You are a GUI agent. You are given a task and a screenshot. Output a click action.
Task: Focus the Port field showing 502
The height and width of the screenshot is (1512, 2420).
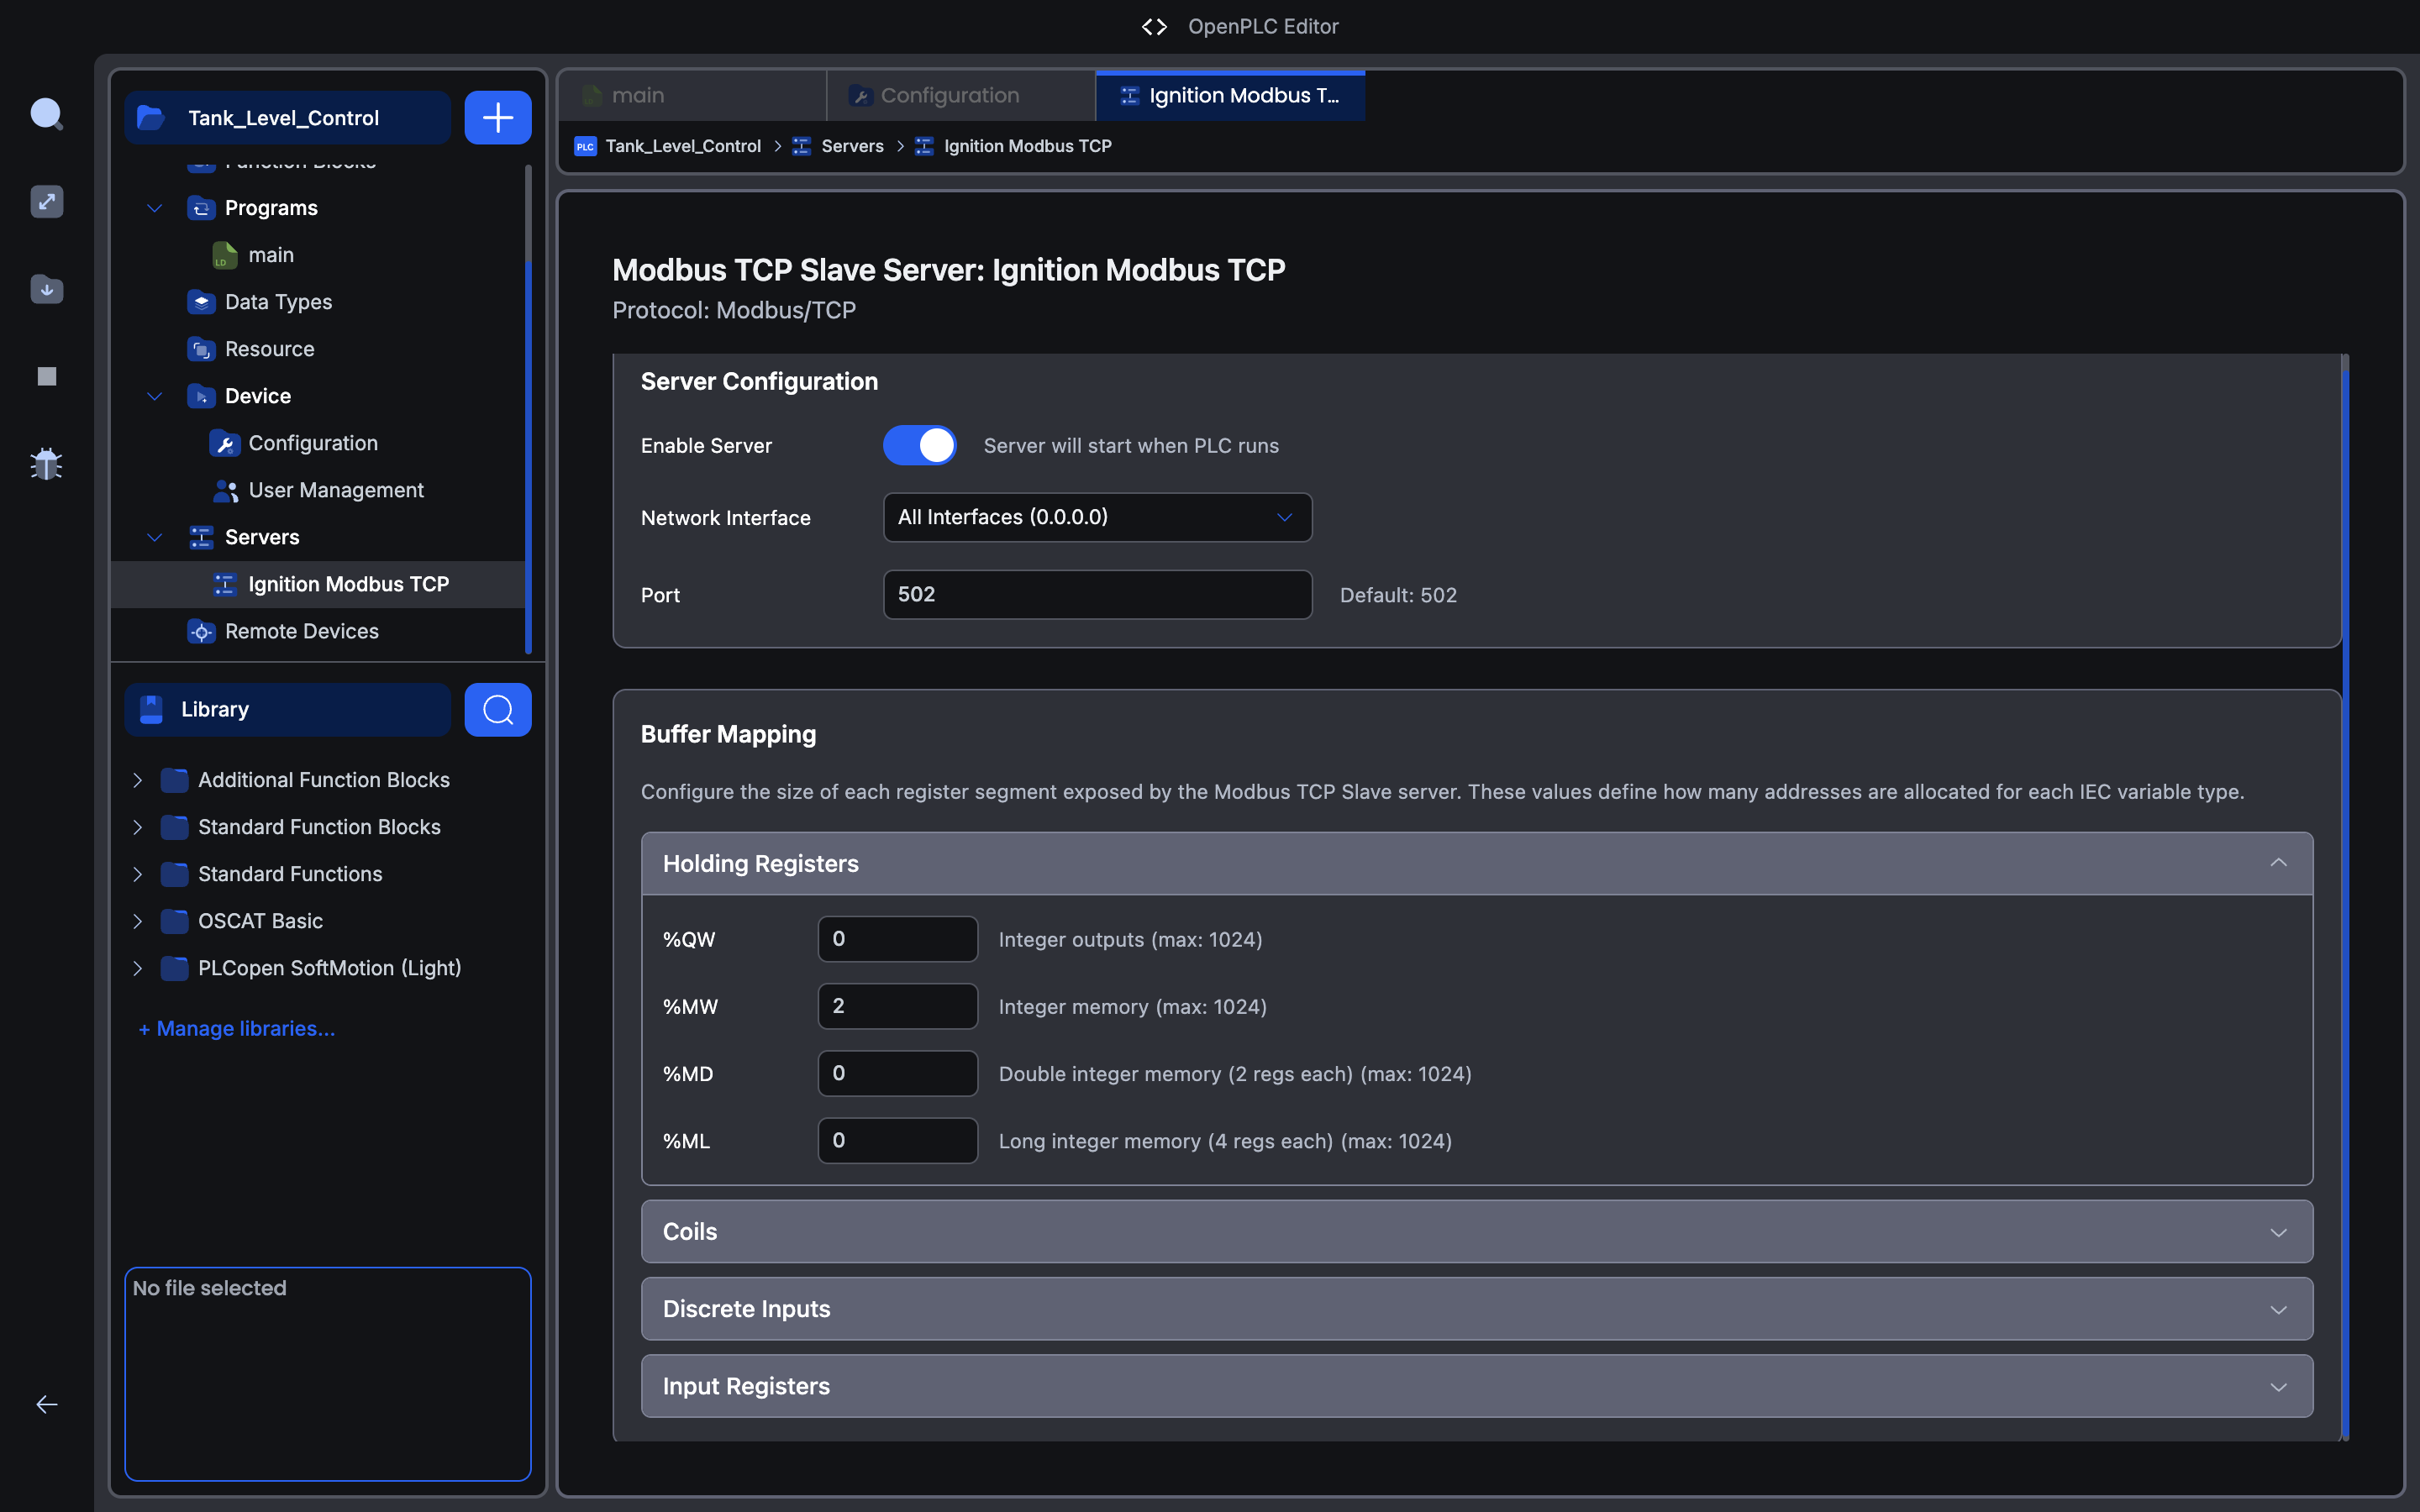click(x=1097, y=595)
